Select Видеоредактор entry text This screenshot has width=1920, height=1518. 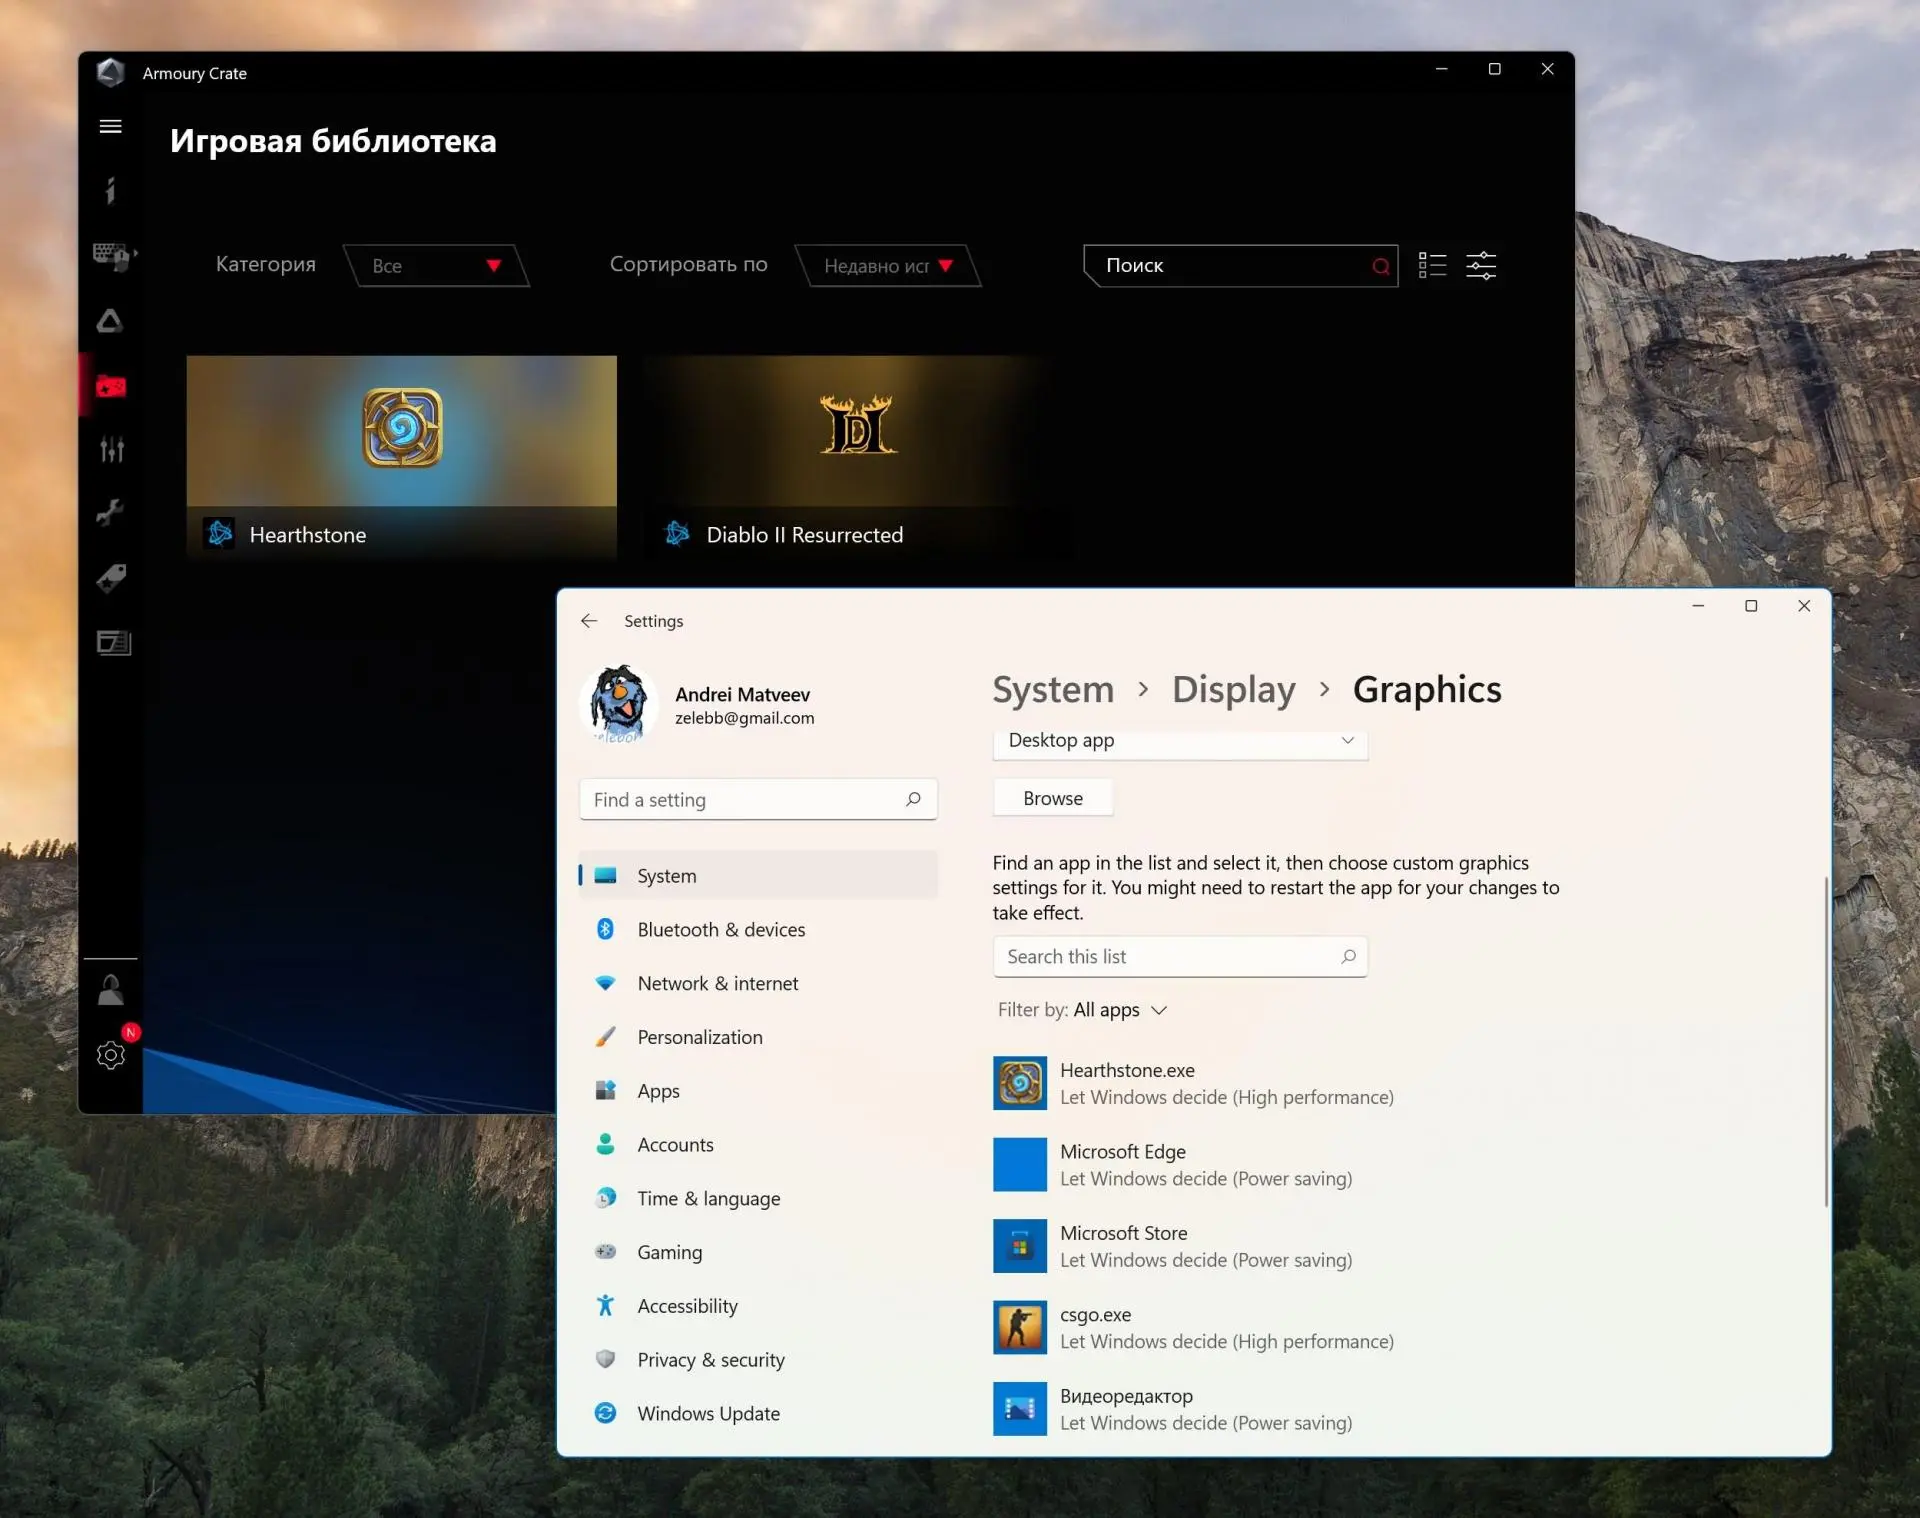coord(1206,1409)
